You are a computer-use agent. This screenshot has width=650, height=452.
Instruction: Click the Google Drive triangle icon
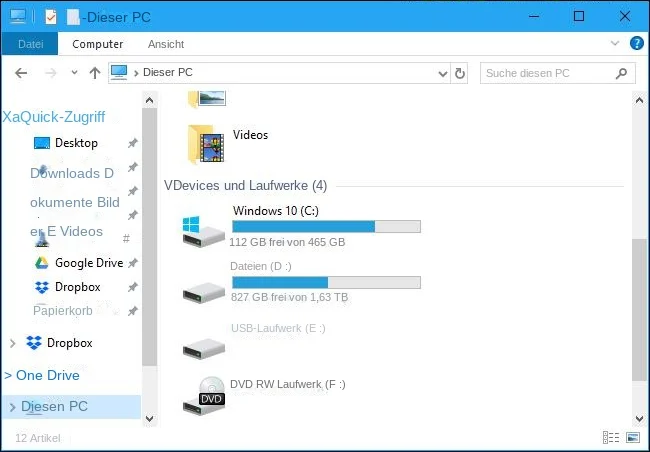click(x=41, y=263)
